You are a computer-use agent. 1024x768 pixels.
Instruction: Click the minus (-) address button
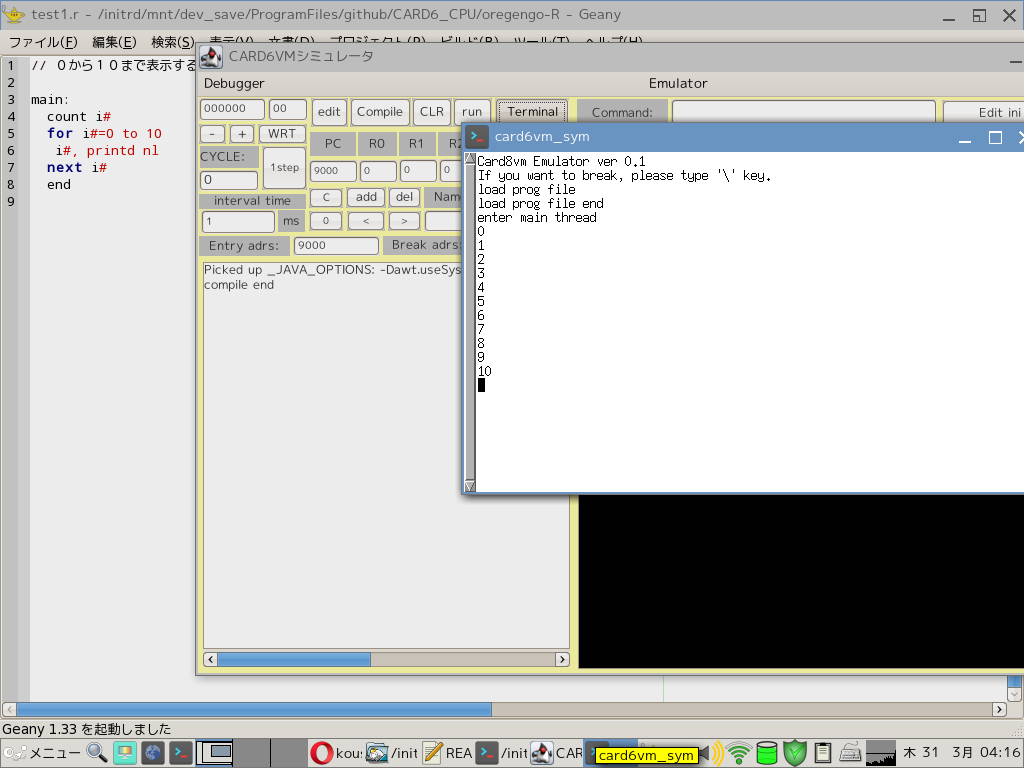(x=212, y=134)
